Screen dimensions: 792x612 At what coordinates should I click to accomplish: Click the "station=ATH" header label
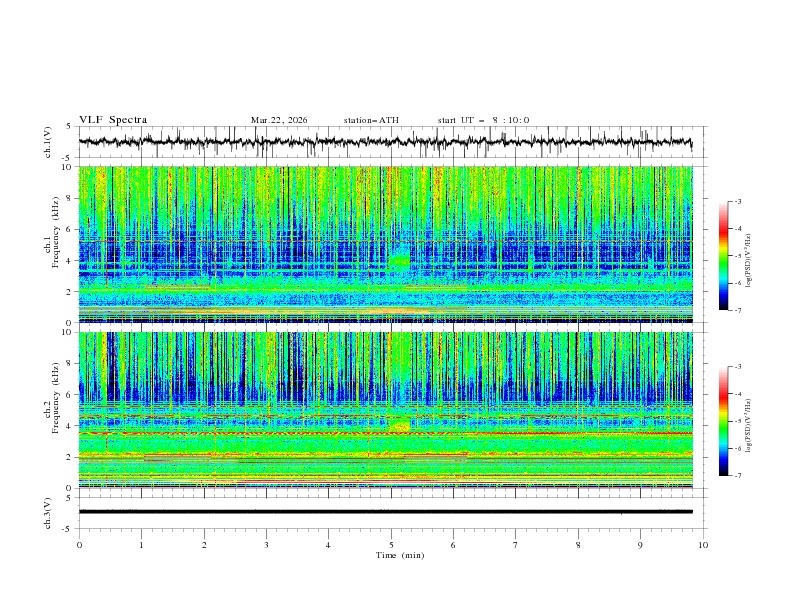371,120
